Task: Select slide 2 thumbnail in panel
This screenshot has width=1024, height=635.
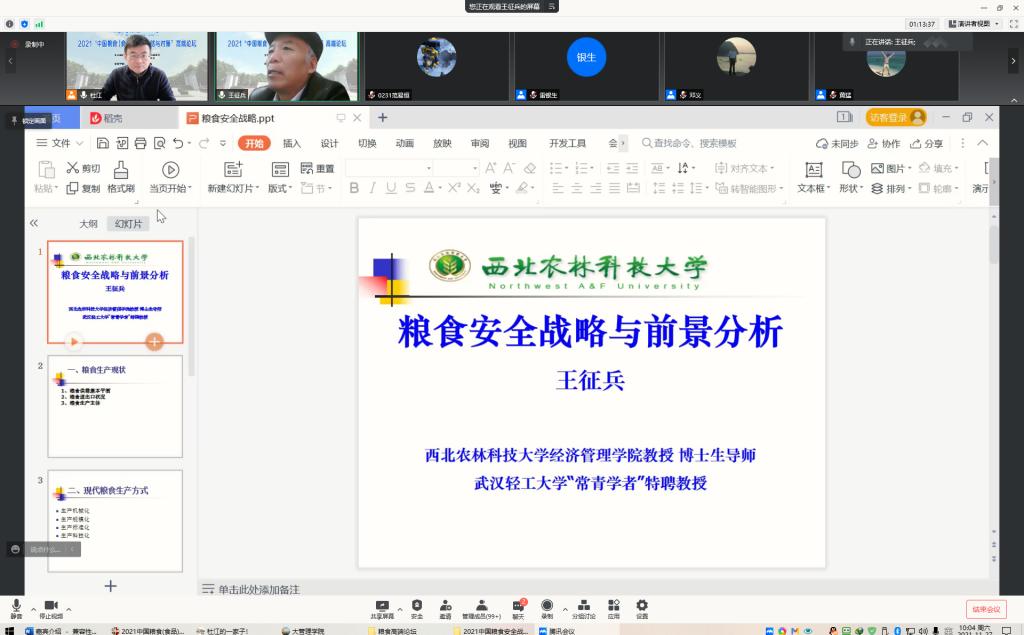Action: click(115, 406)
